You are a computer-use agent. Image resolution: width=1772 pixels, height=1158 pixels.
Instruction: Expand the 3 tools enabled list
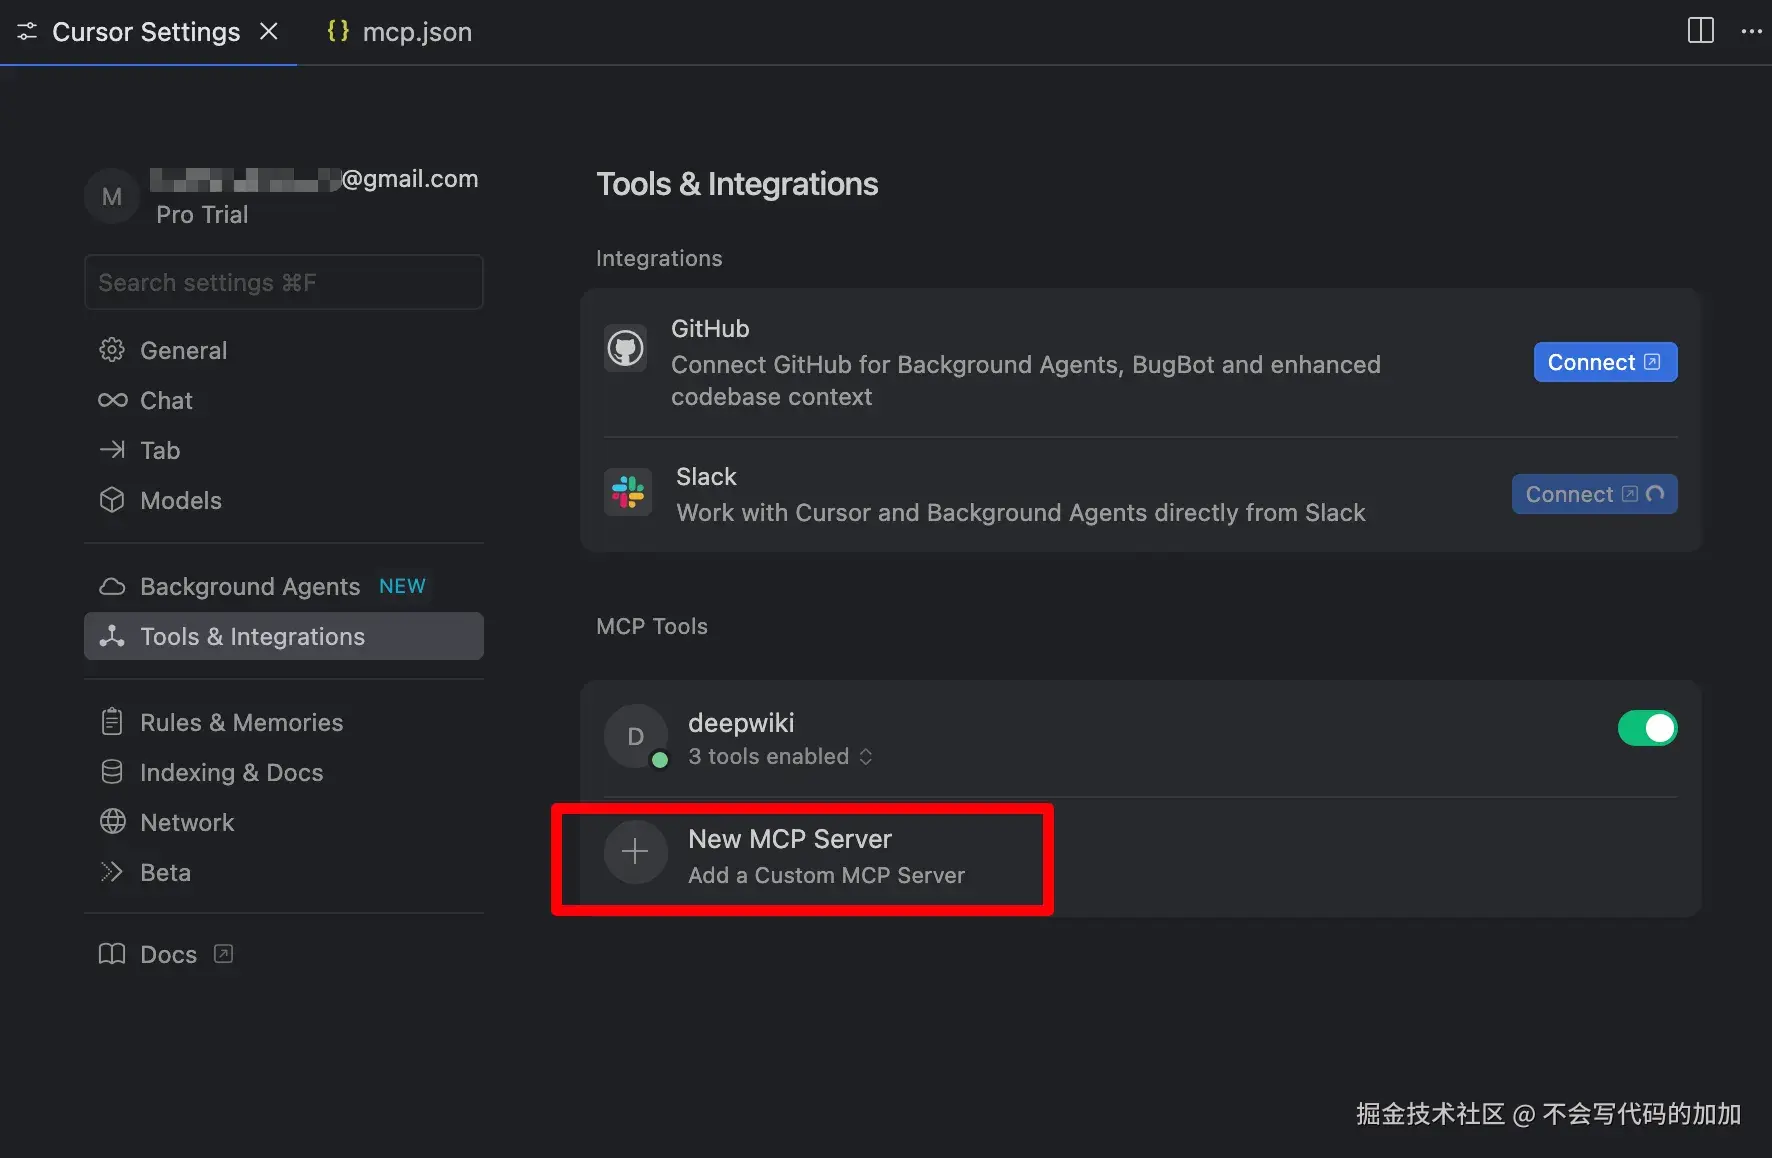(x=780, y=757)
